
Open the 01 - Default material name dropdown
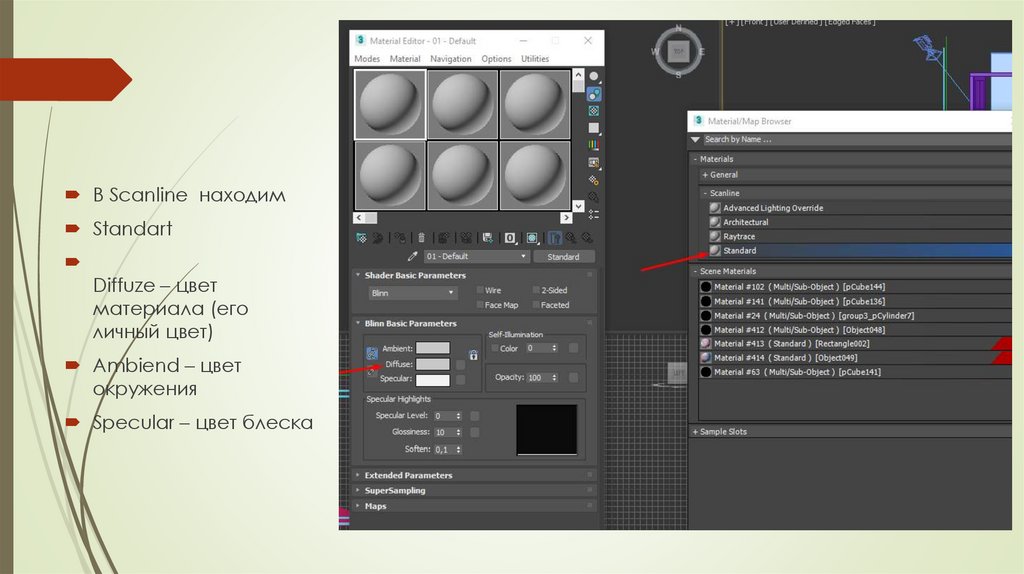point(476,257)
